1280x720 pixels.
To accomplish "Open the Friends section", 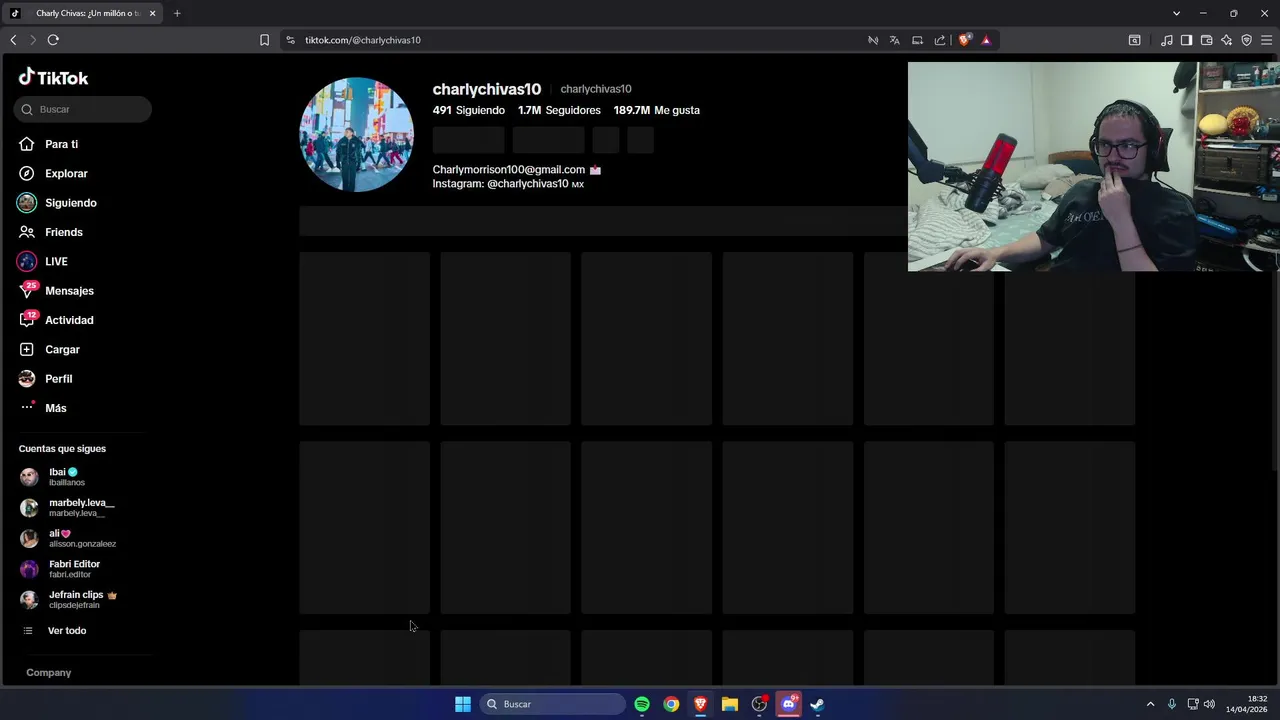I will point(63,232).
